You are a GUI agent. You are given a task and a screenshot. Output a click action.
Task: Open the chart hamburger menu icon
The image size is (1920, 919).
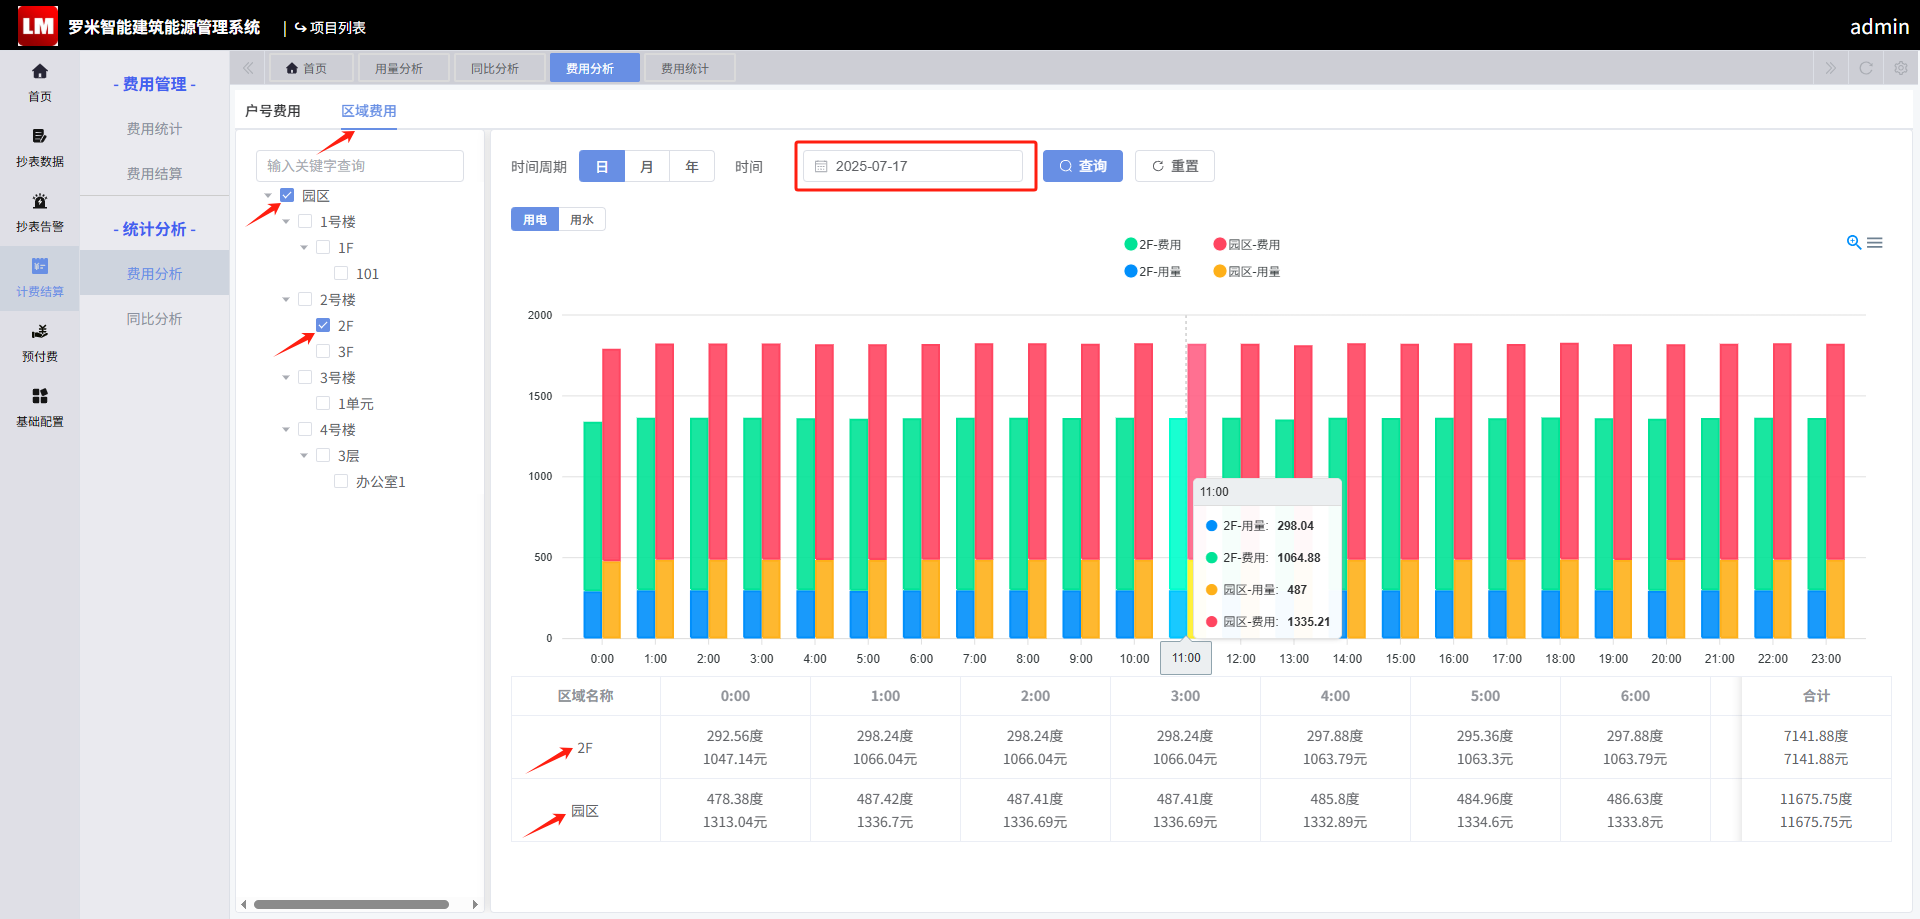point(1875,243)
